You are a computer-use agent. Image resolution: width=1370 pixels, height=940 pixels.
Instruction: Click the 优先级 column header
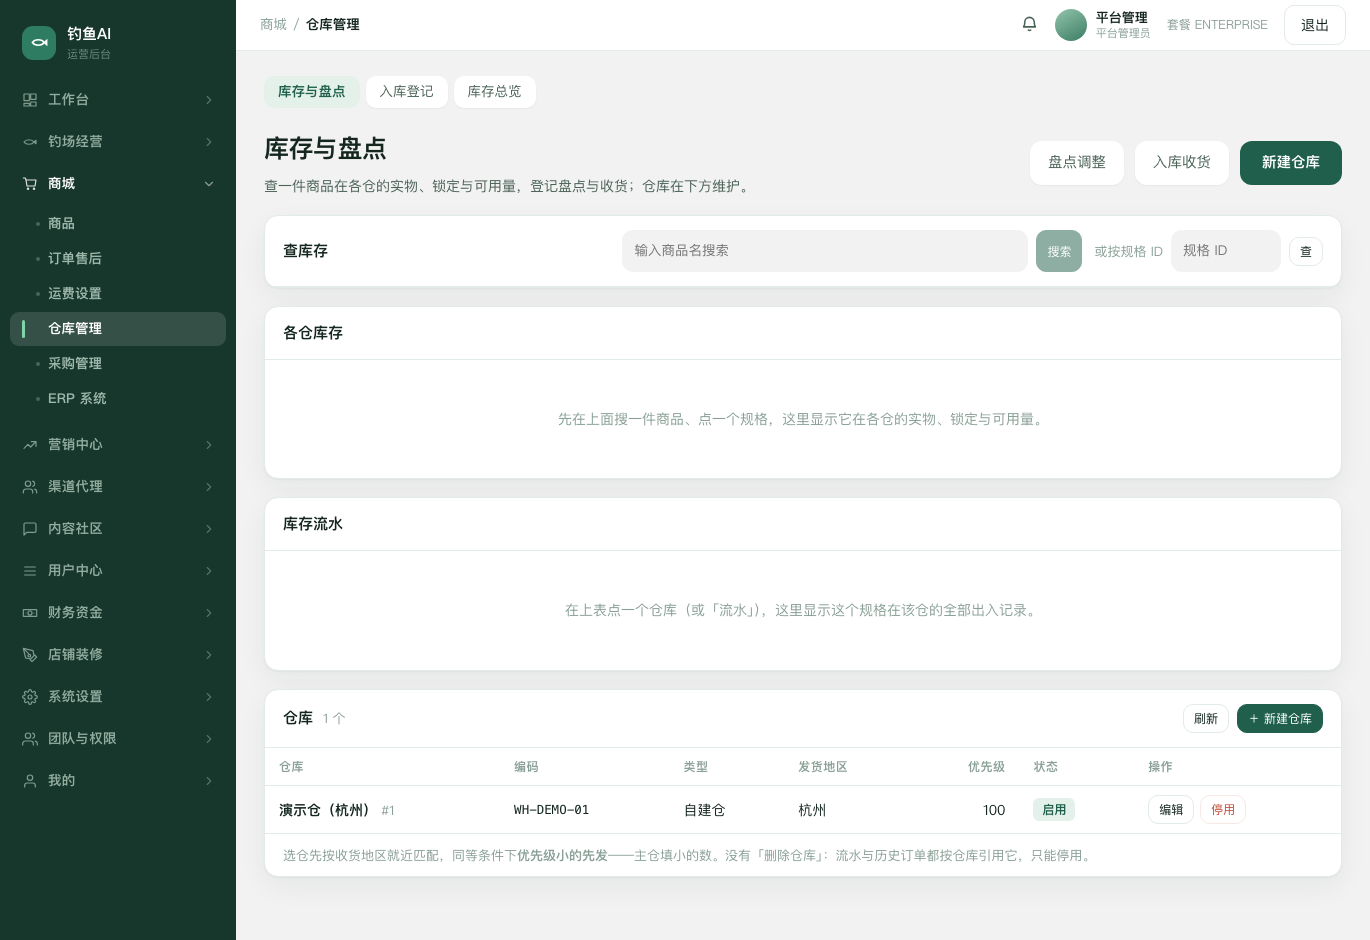[x=986, y=767]
